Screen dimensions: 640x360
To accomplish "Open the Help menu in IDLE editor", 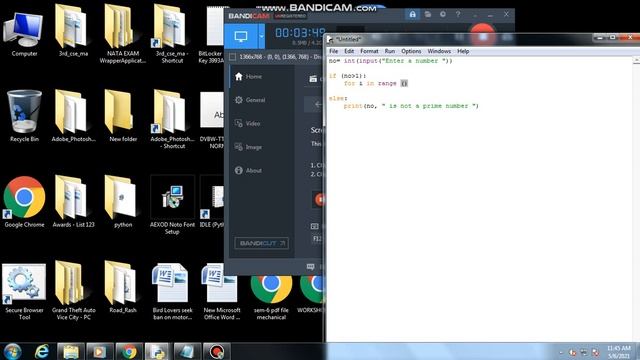I will point(463,51).
